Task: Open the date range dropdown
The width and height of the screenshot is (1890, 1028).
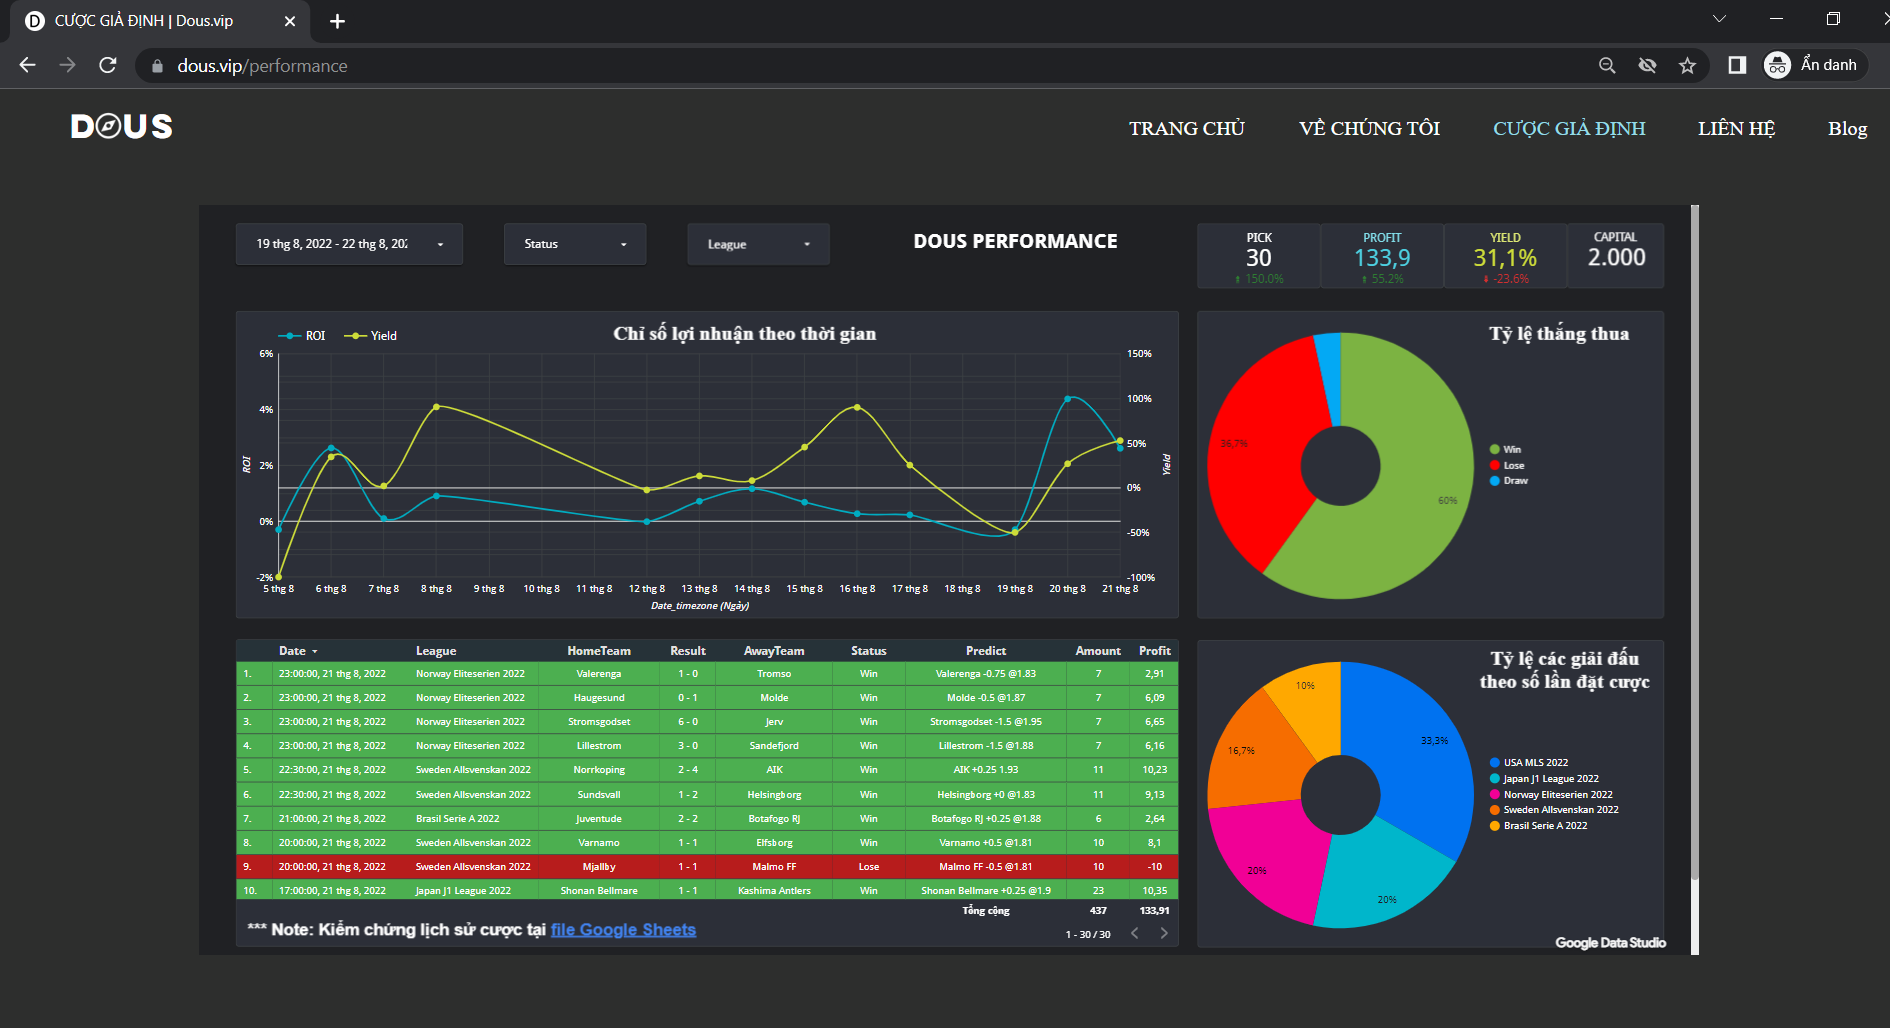Action: pos(348,244)
